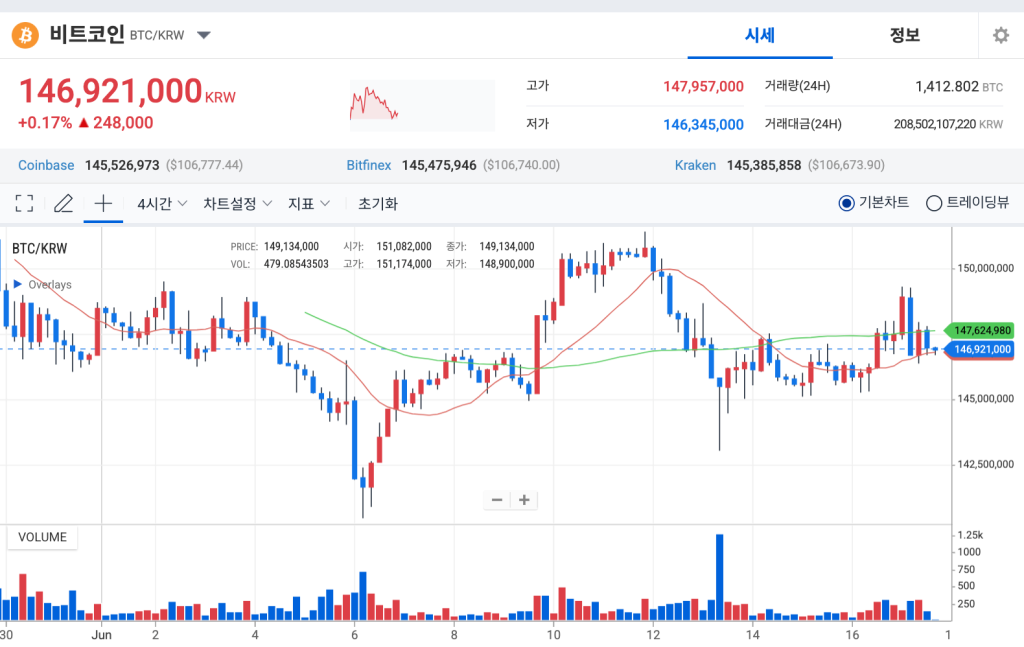The width and height of the screenshot is (1024, 647).
Task: Click the 145,526,973 Coinbase price
Action: 122,165
